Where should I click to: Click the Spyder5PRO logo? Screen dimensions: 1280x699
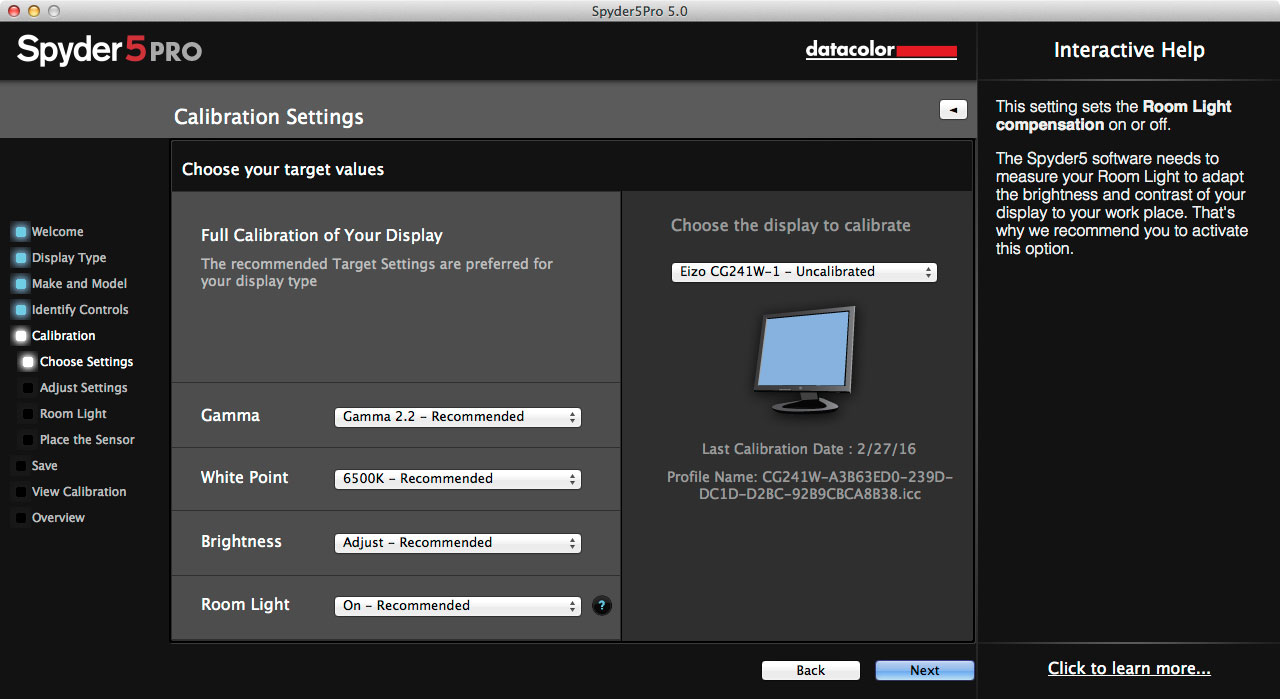pos(109,49)
